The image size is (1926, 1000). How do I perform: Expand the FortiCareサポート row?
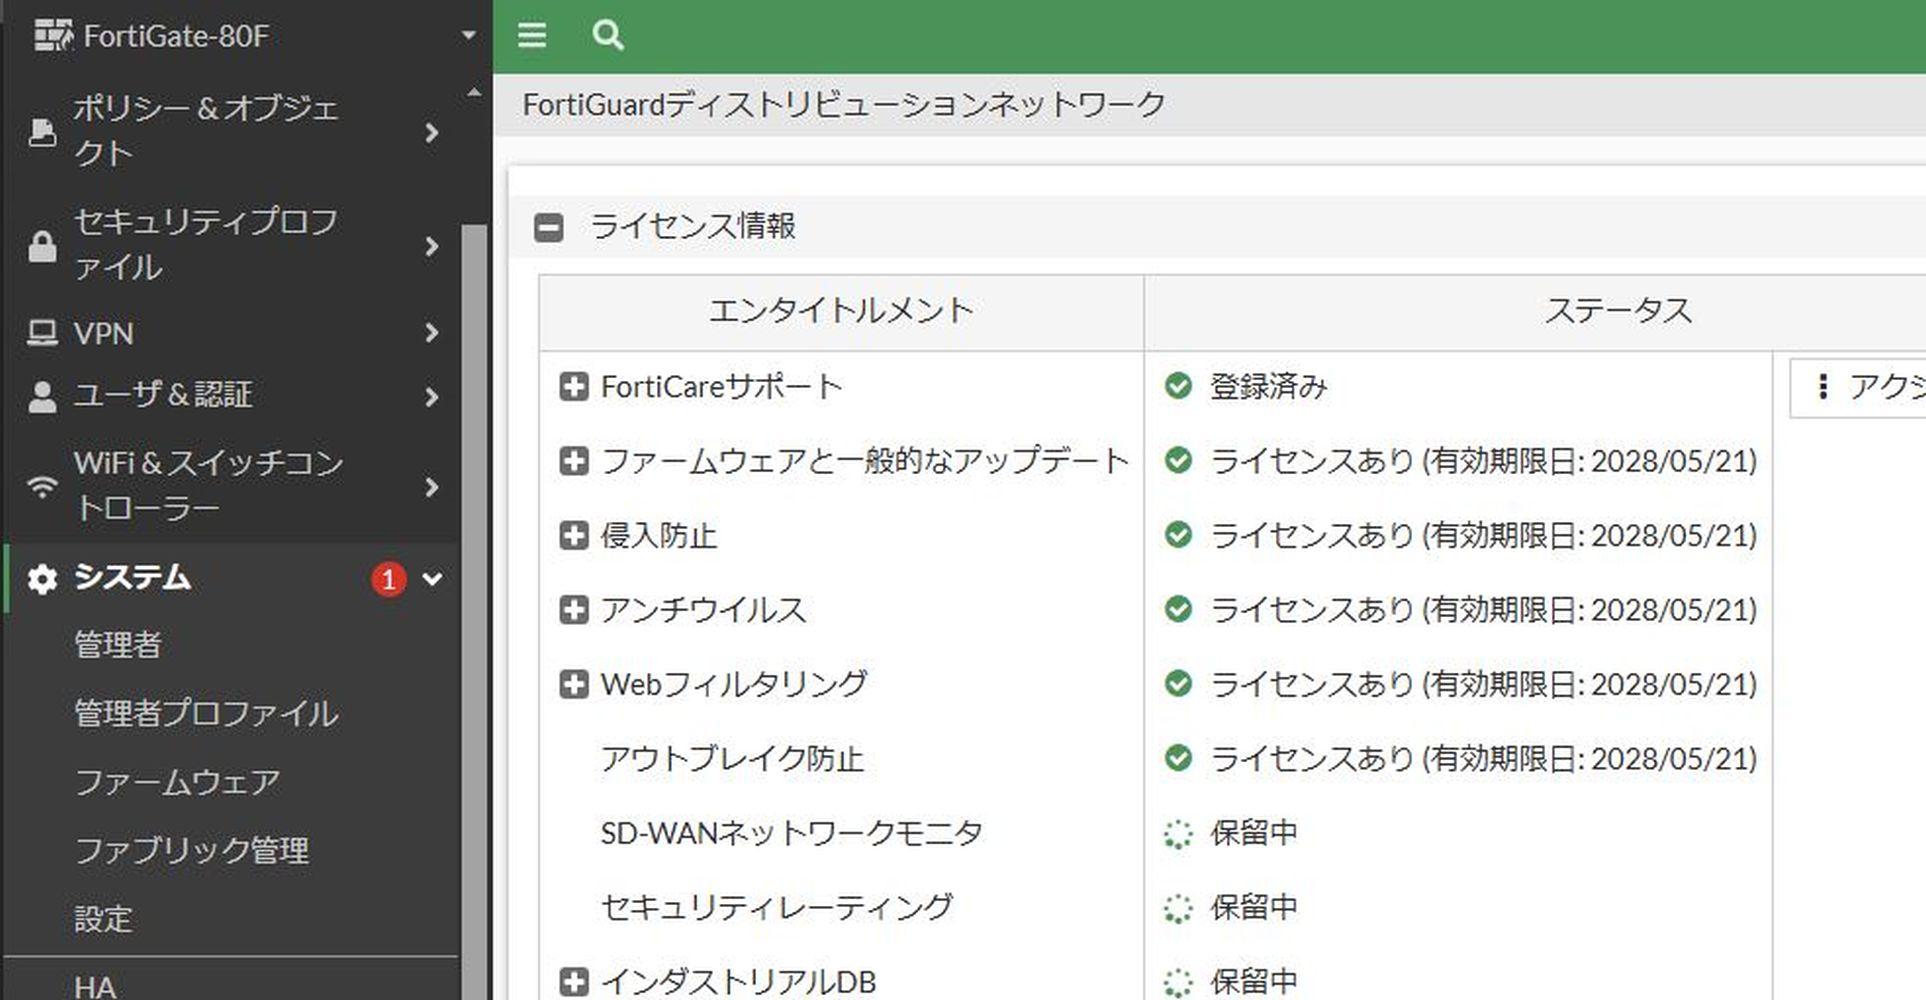click(574, 387)
